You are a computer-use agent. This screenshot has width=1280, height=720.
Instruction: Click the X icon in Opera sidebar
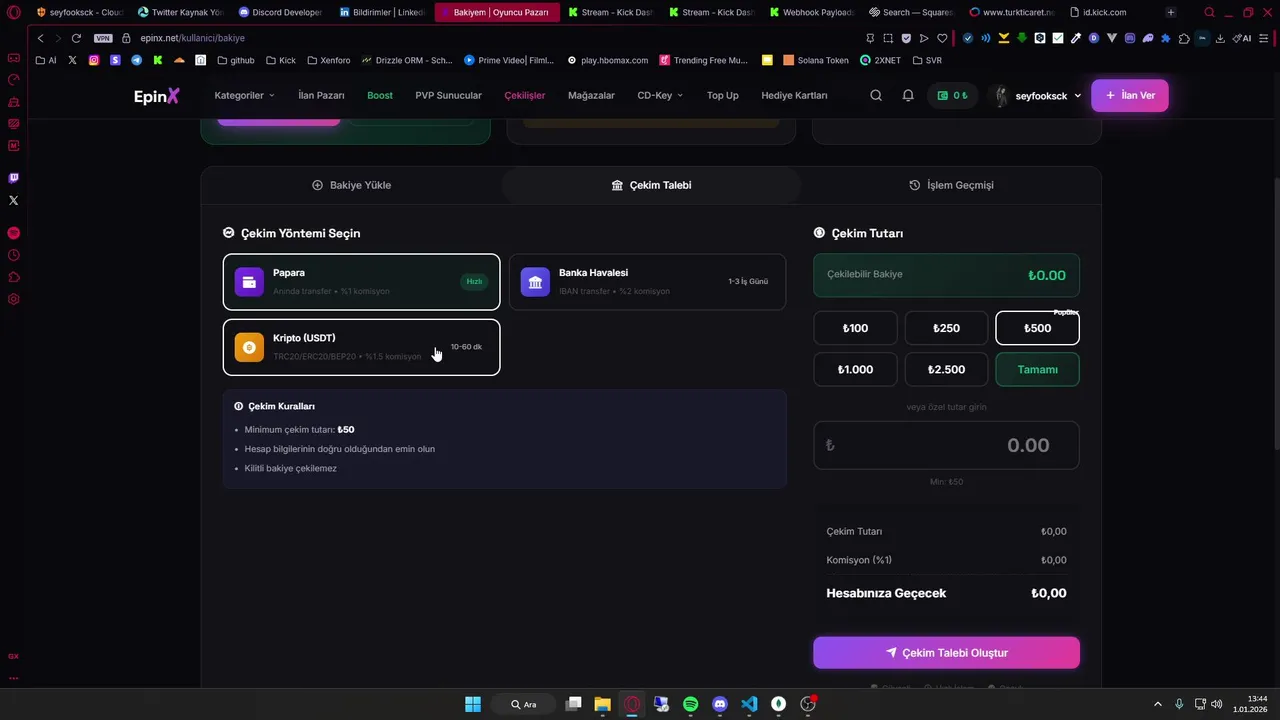(13, 200)
